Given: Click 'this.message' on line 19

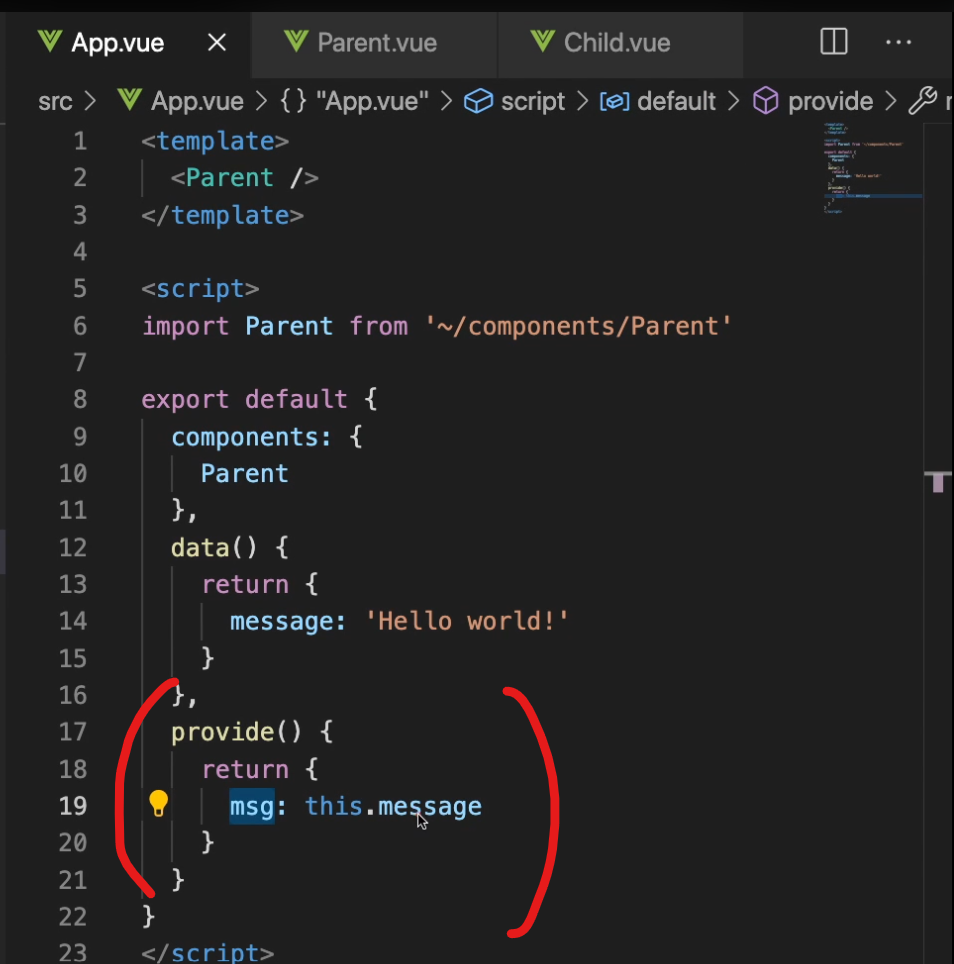Looking at the screenshot, I should (x=393, y=806).
